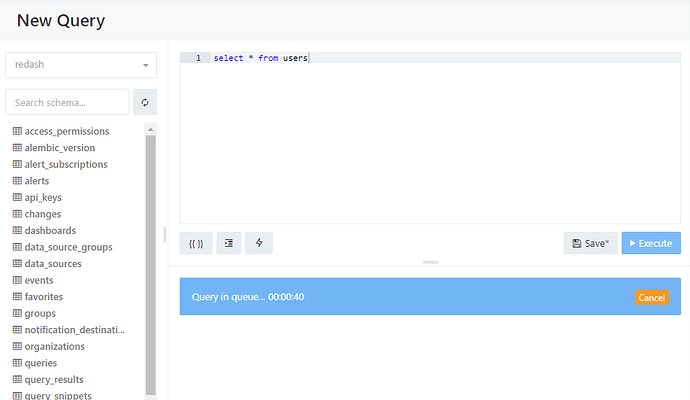Click the table icon beside queries
The image size is (690, 400).
coord(17,363)
